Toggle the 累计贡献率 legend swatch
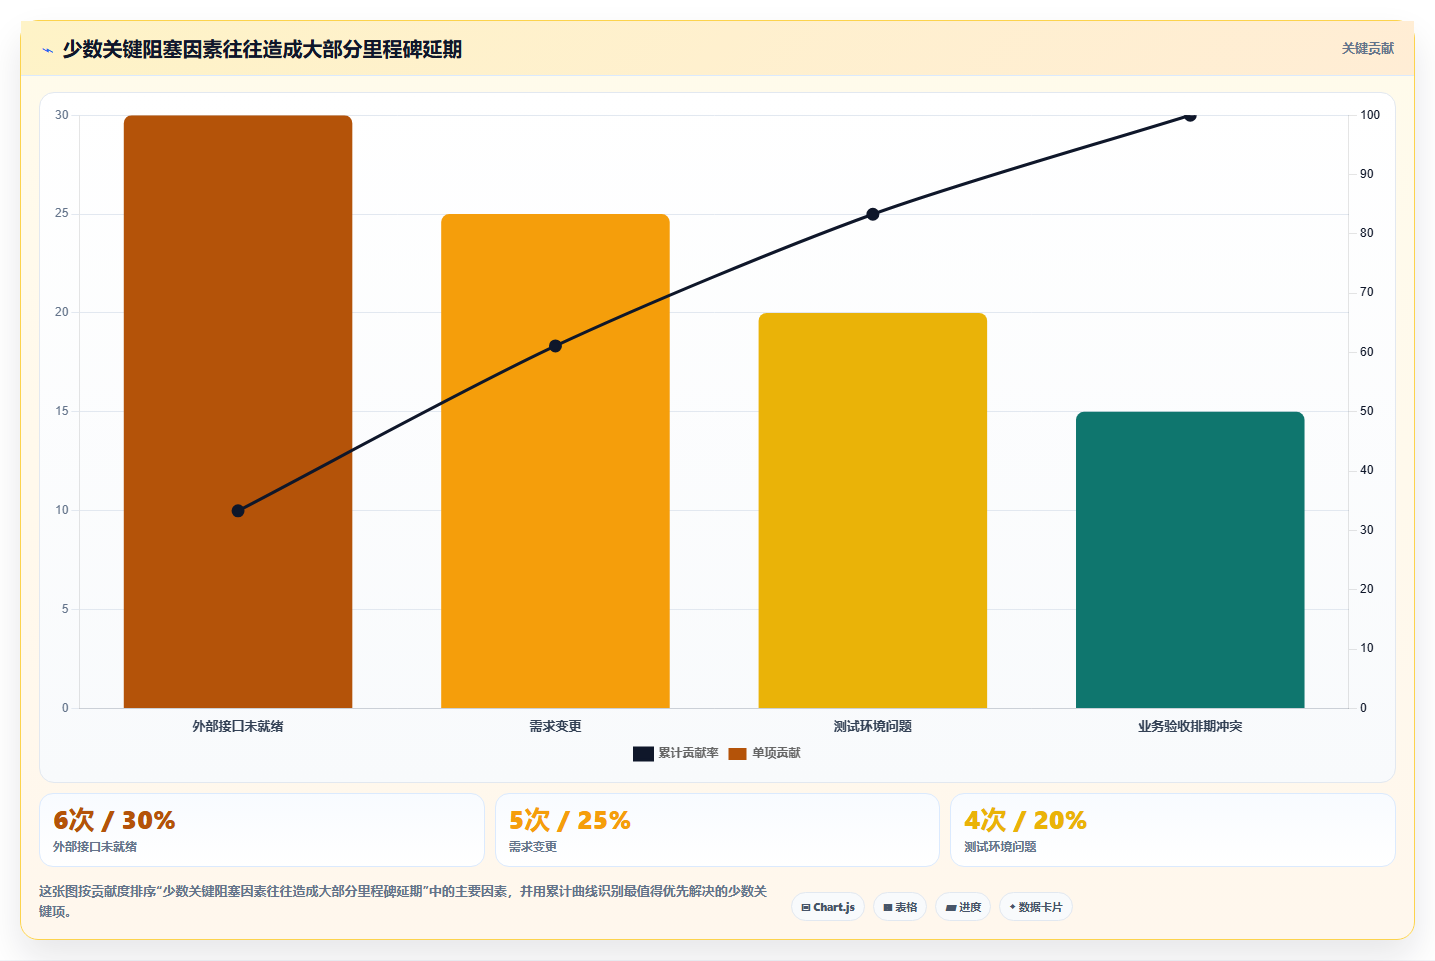The width and height of the screenshot is (1435, 961). pyautogui.click(x=643, y=754)
